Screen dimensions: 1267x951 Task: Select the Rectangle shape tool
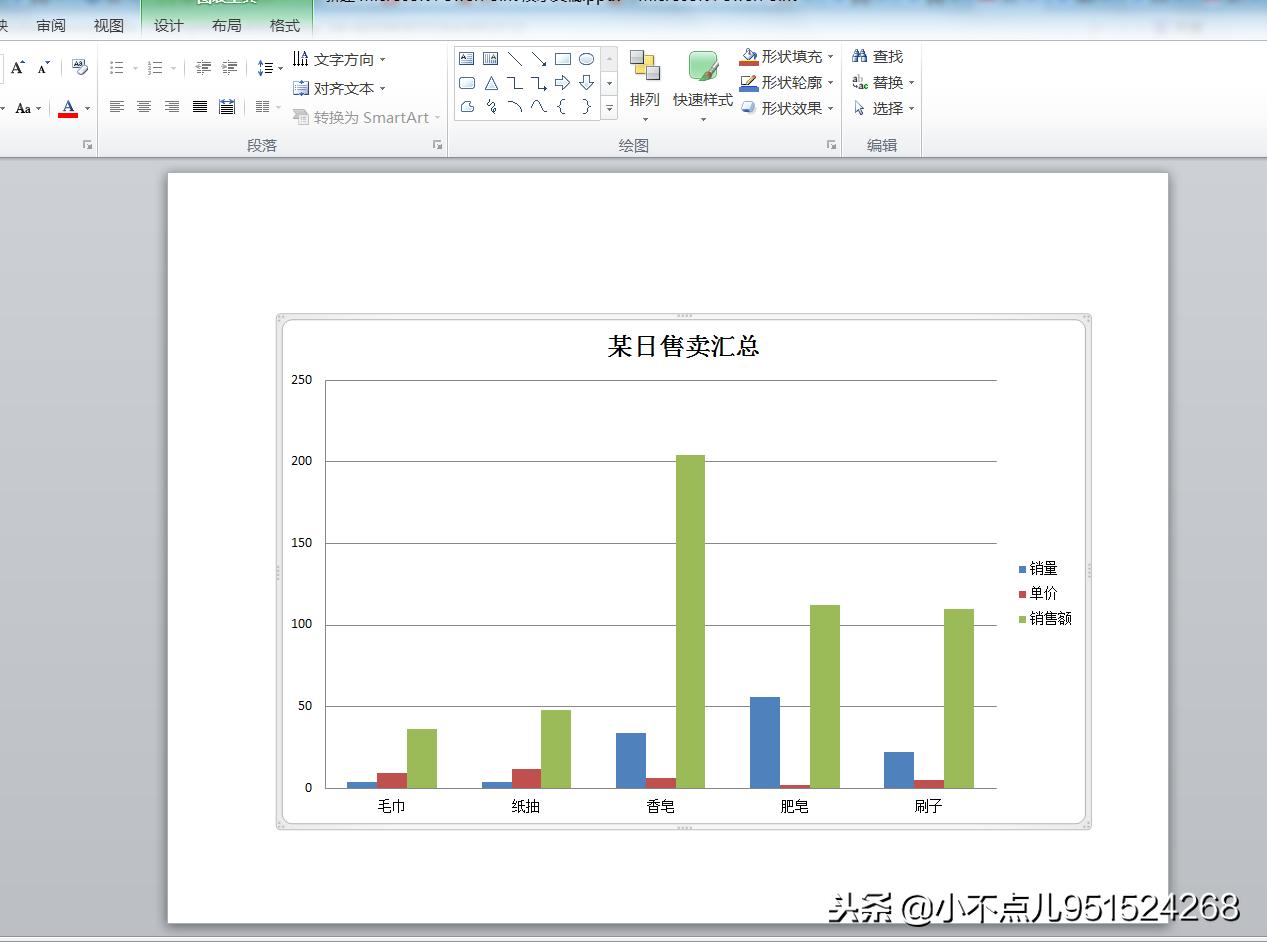(561, 58)
